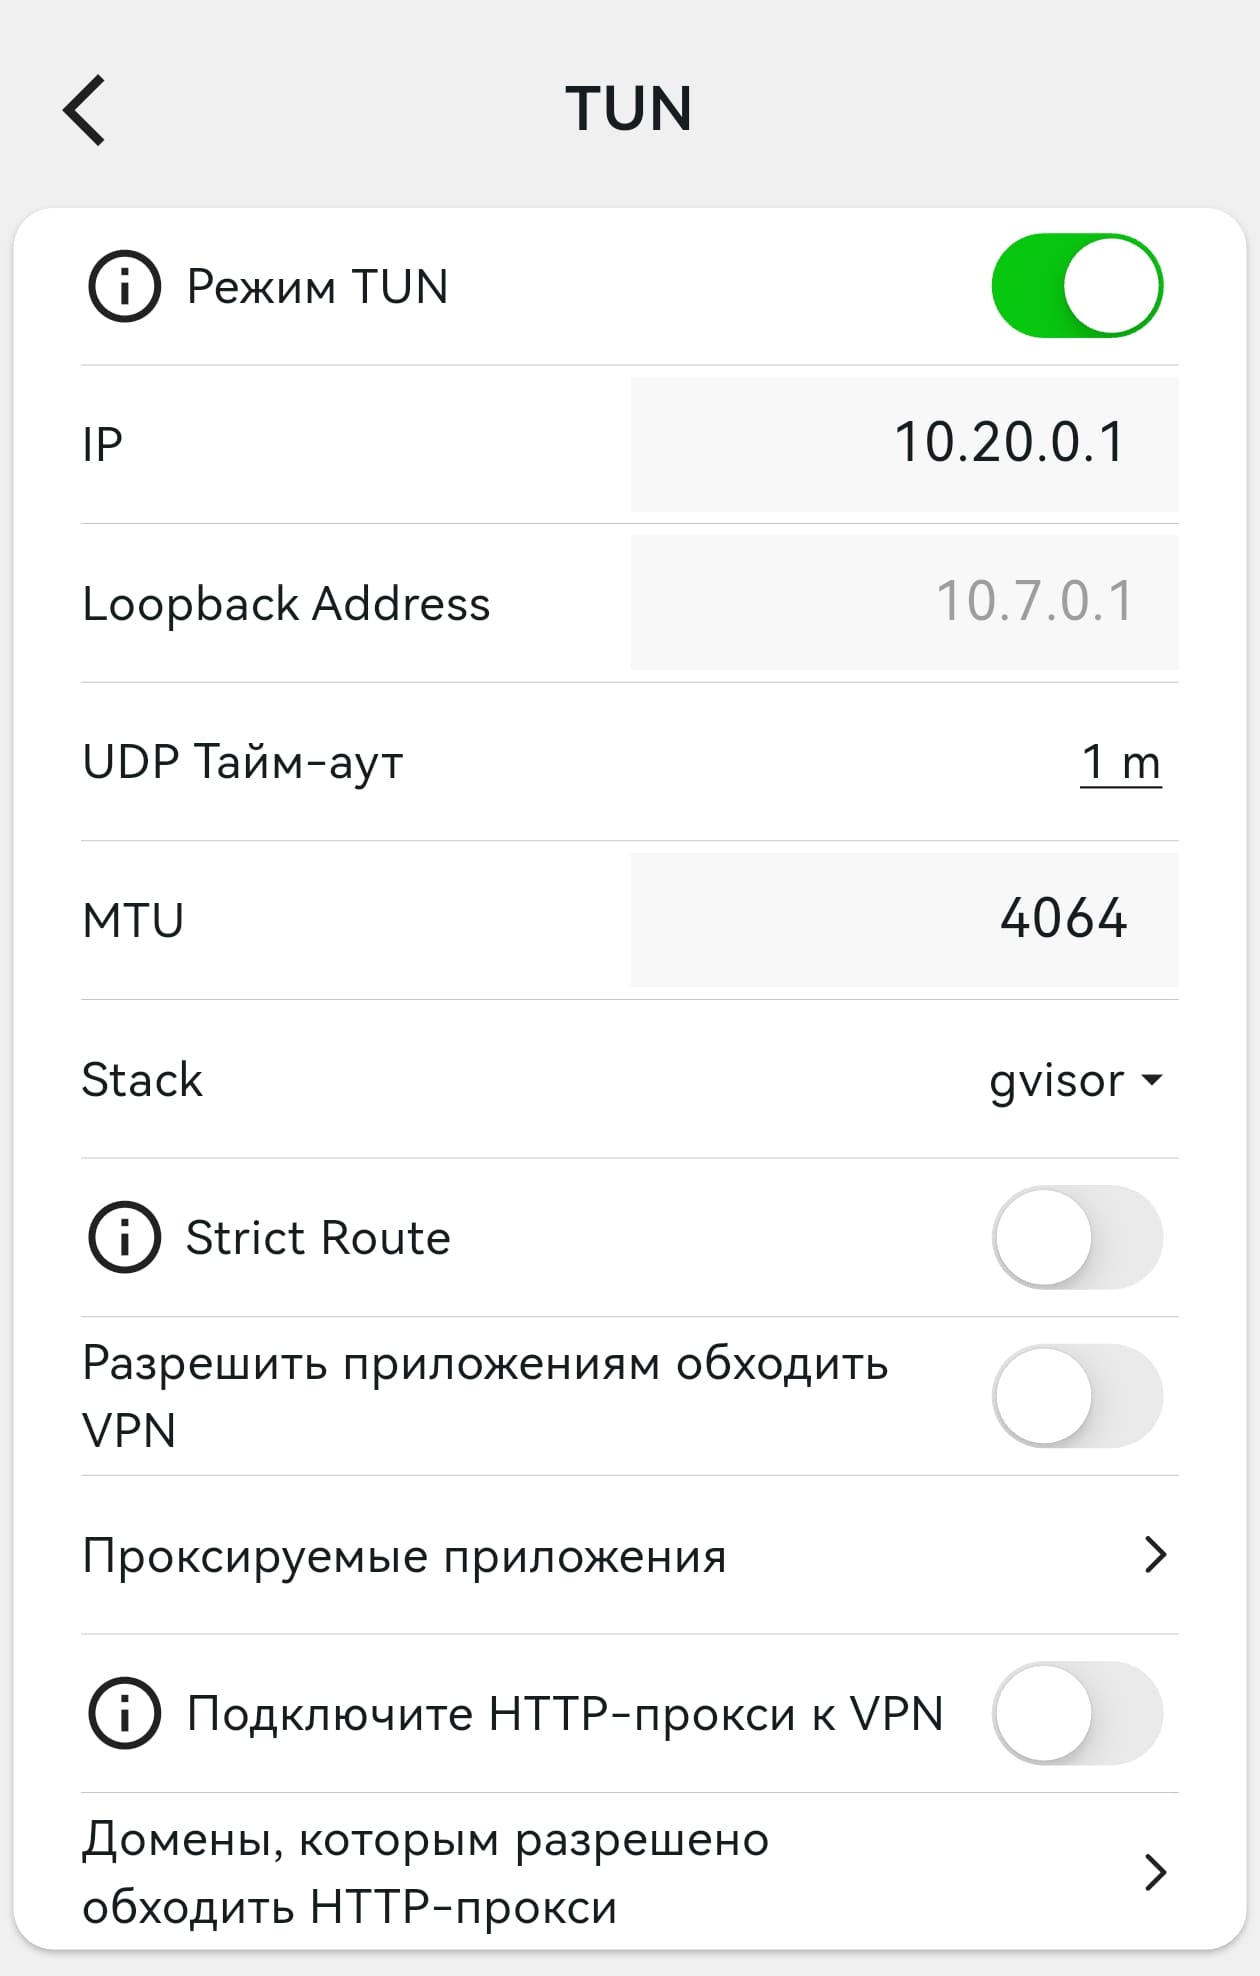The image size is (1260, 1976).
Task: Tap the UDP Тайм-аут label
Action: pos(243,762)
